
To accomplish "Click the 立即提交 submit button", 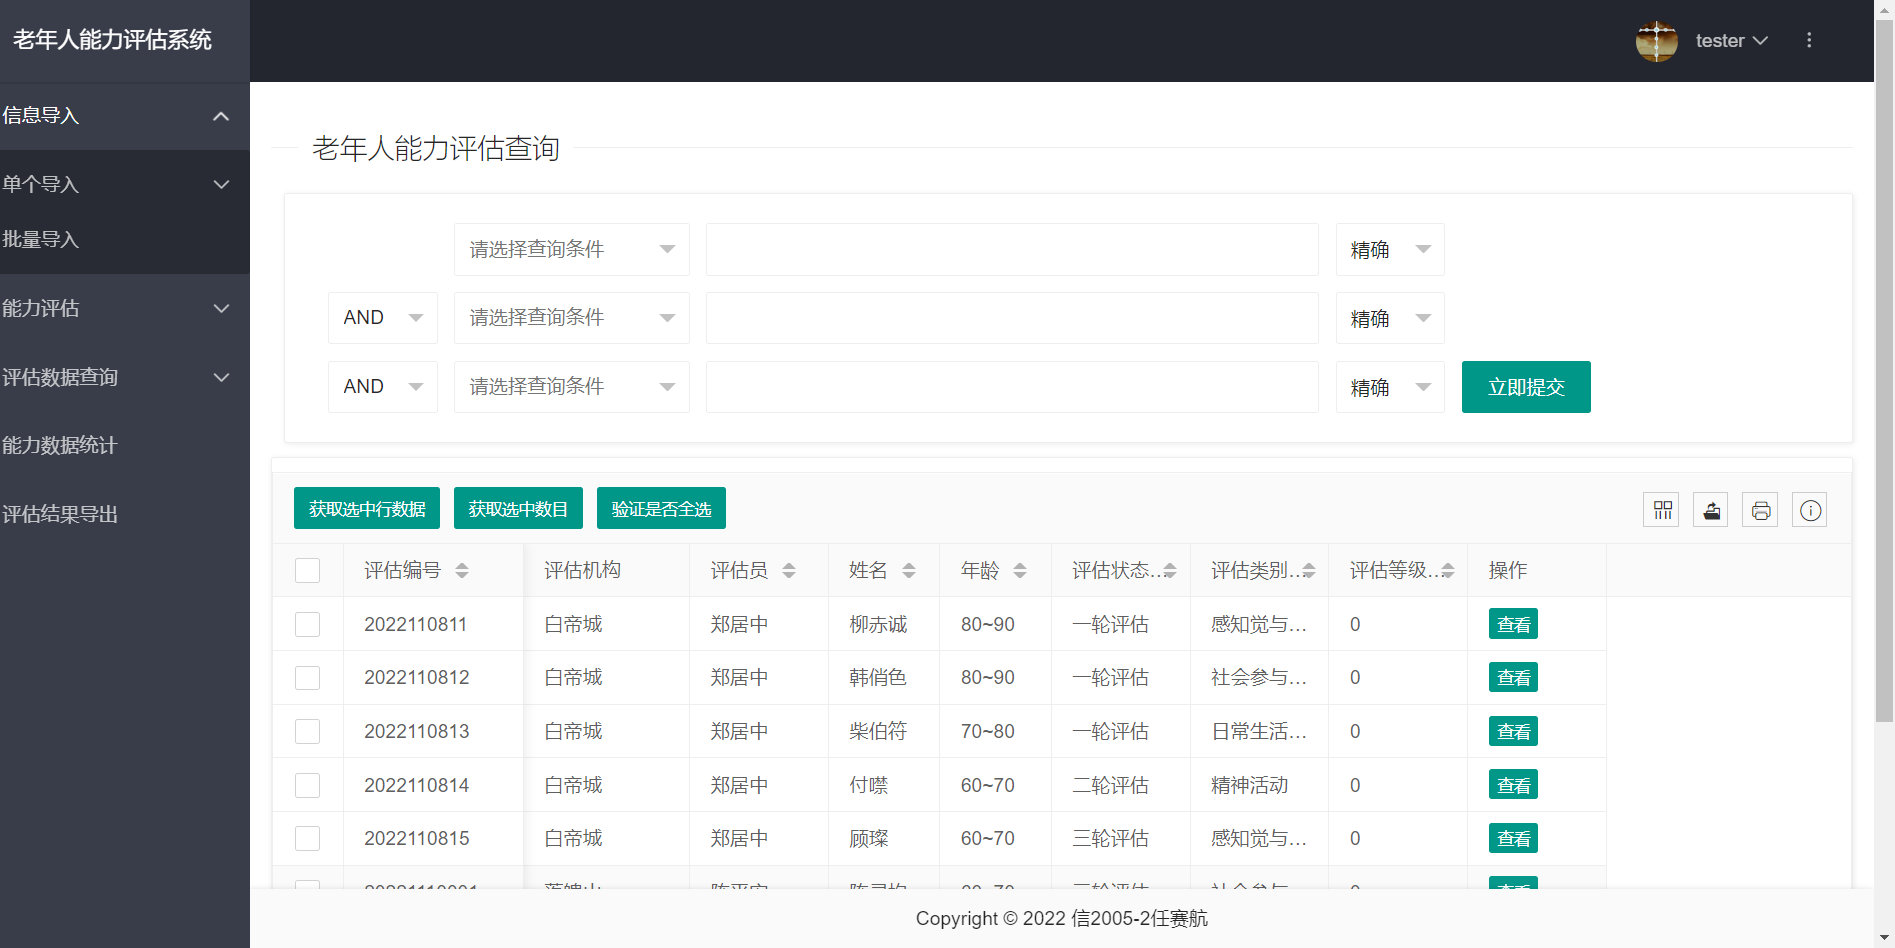I will [x=1526, y=387].
